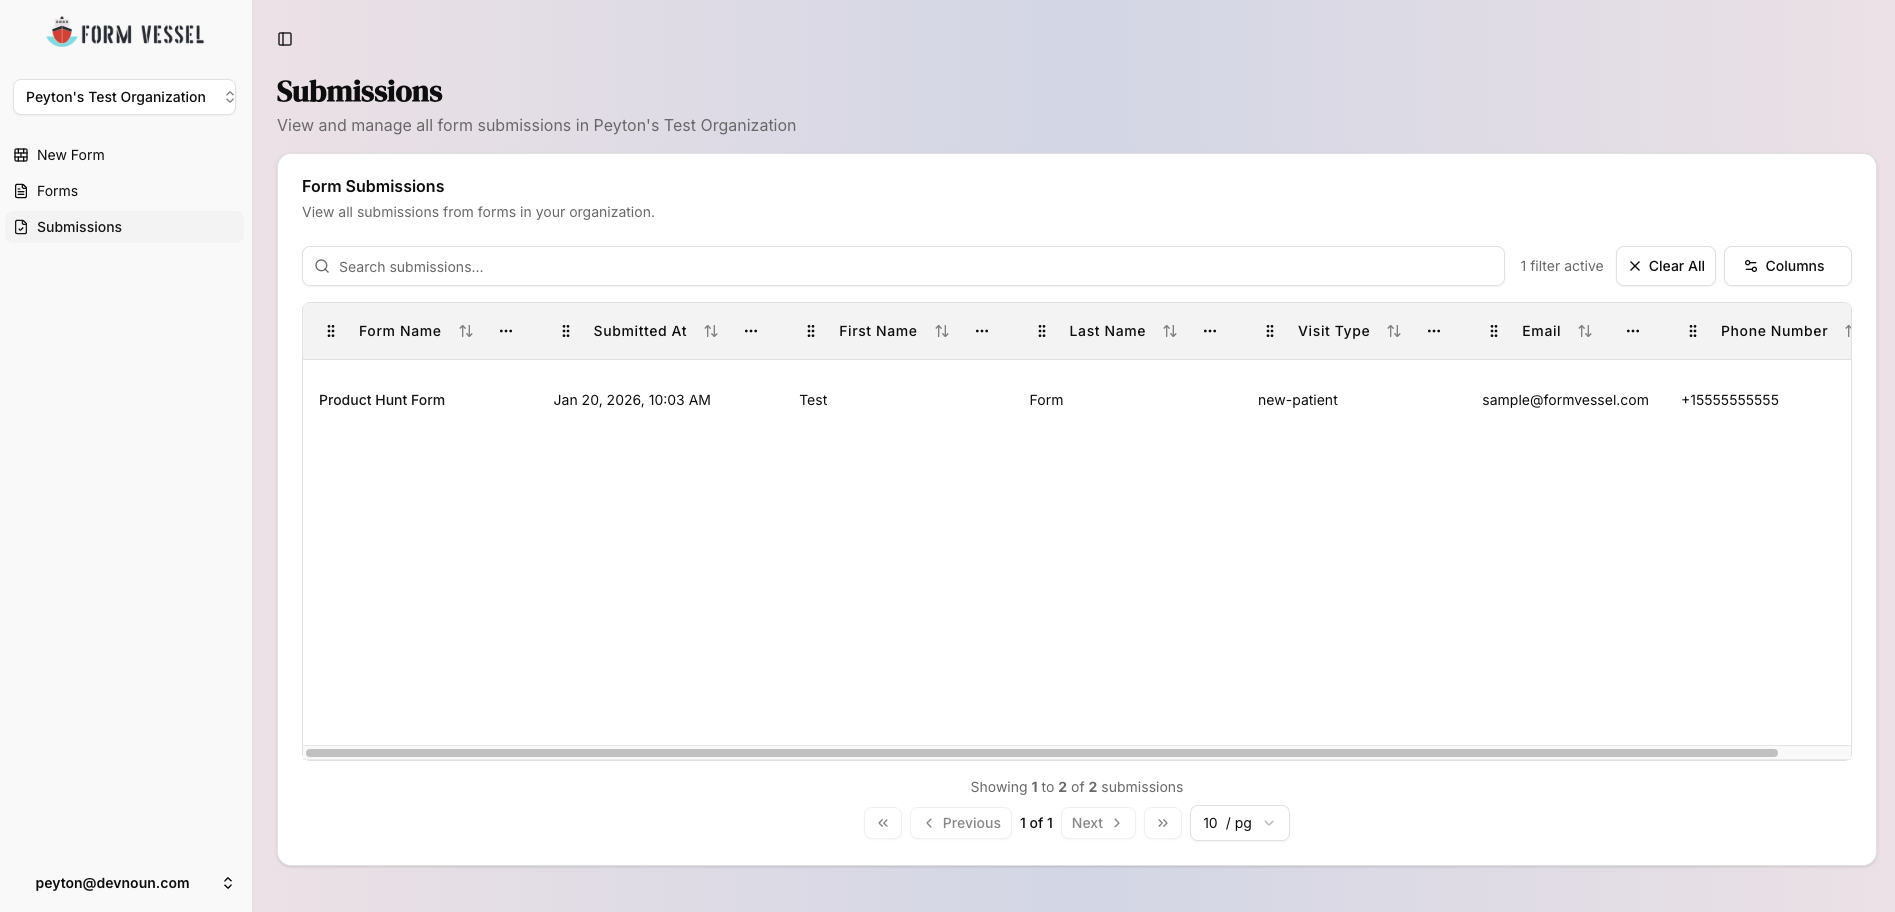Open the Form Name column ellipsis menu
The width and height of the screenshot is (1895, 912).
[506, 331]
